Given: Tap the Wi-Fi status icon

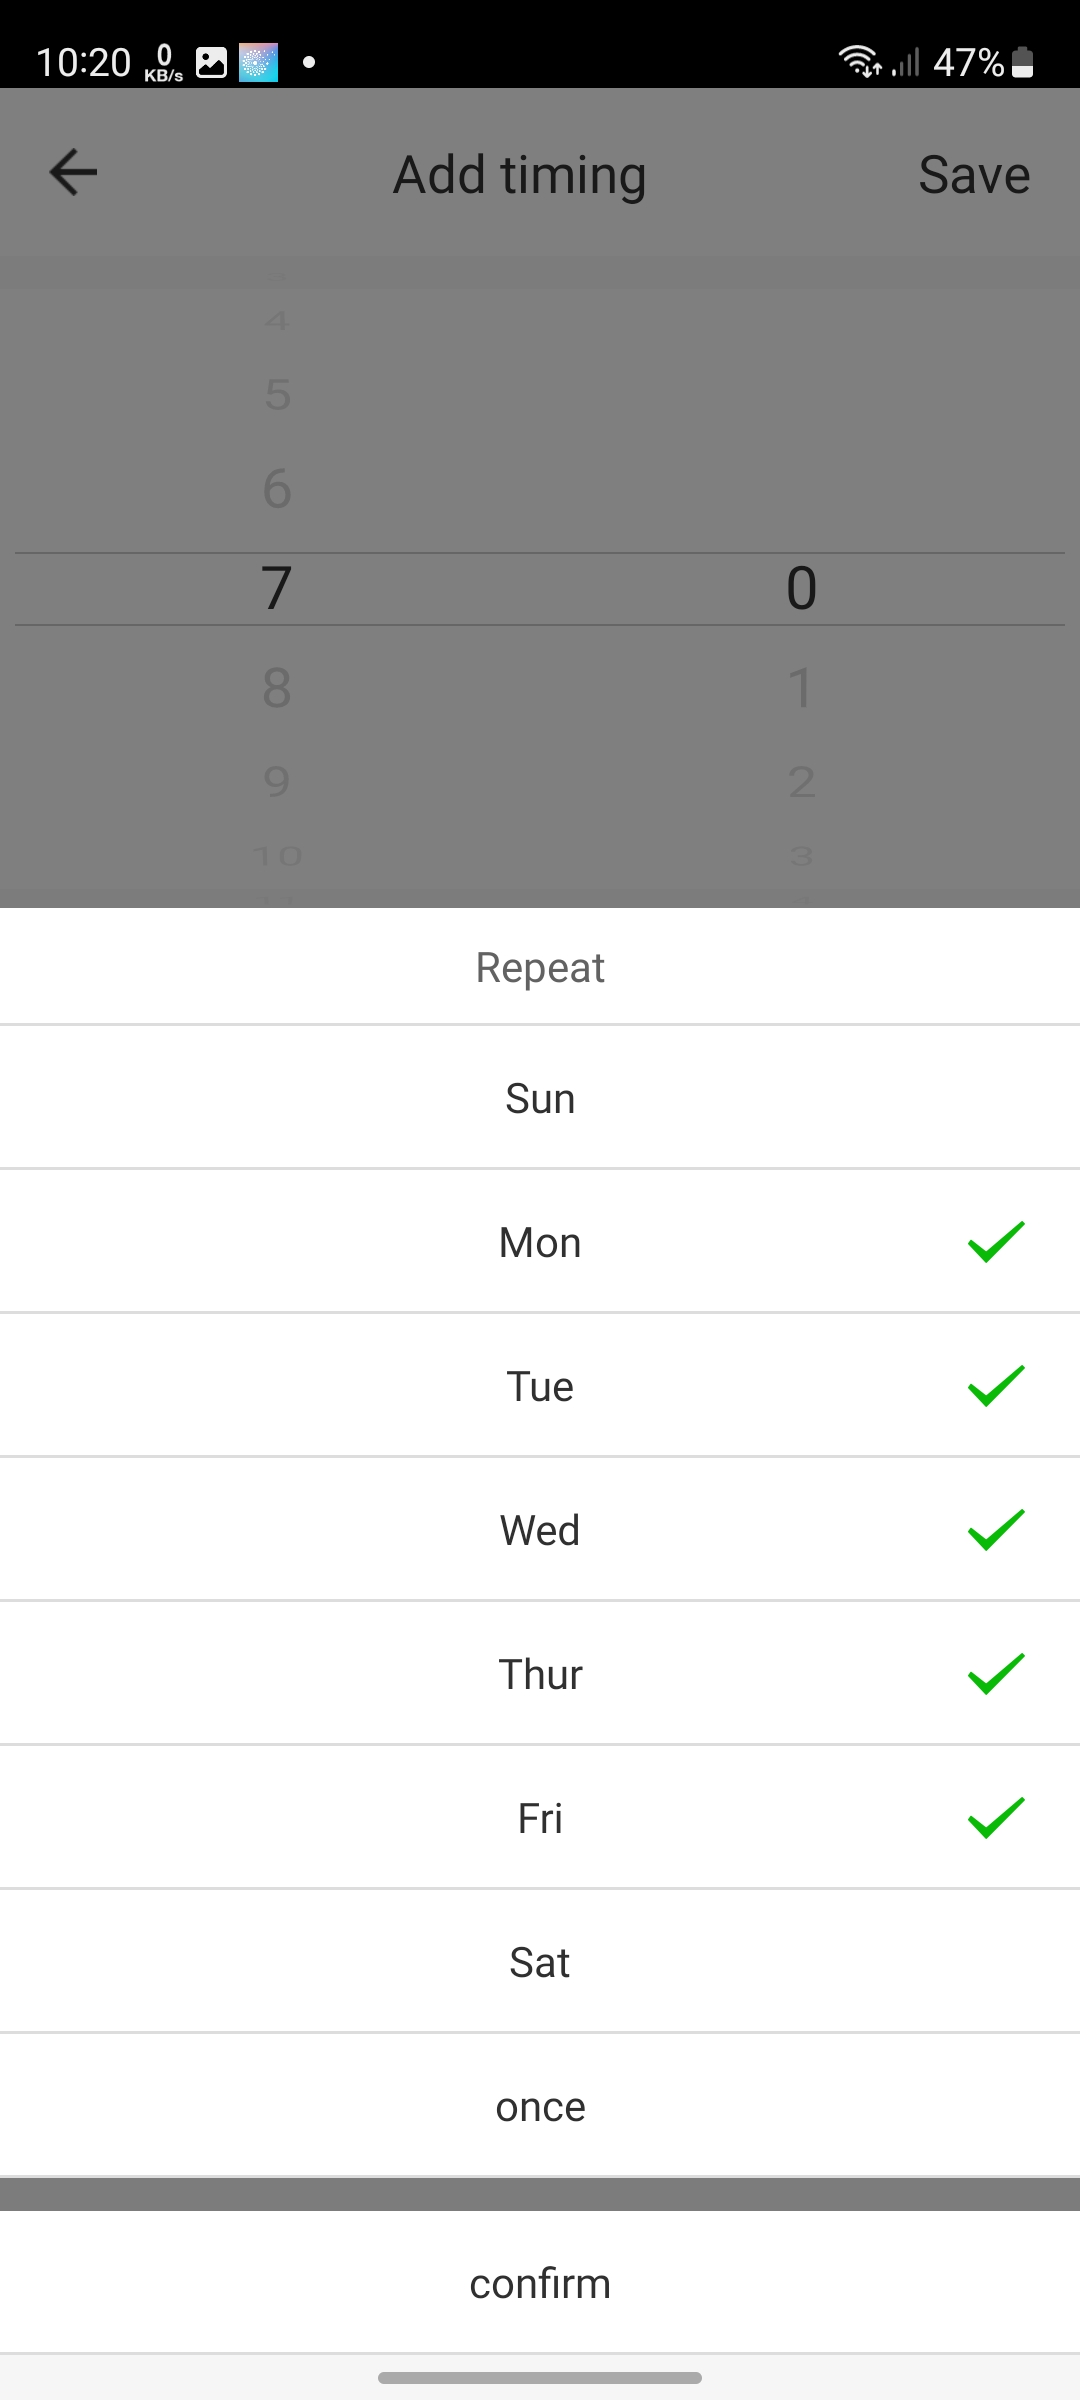Looking at the screenshot, I should click(859, 62).
